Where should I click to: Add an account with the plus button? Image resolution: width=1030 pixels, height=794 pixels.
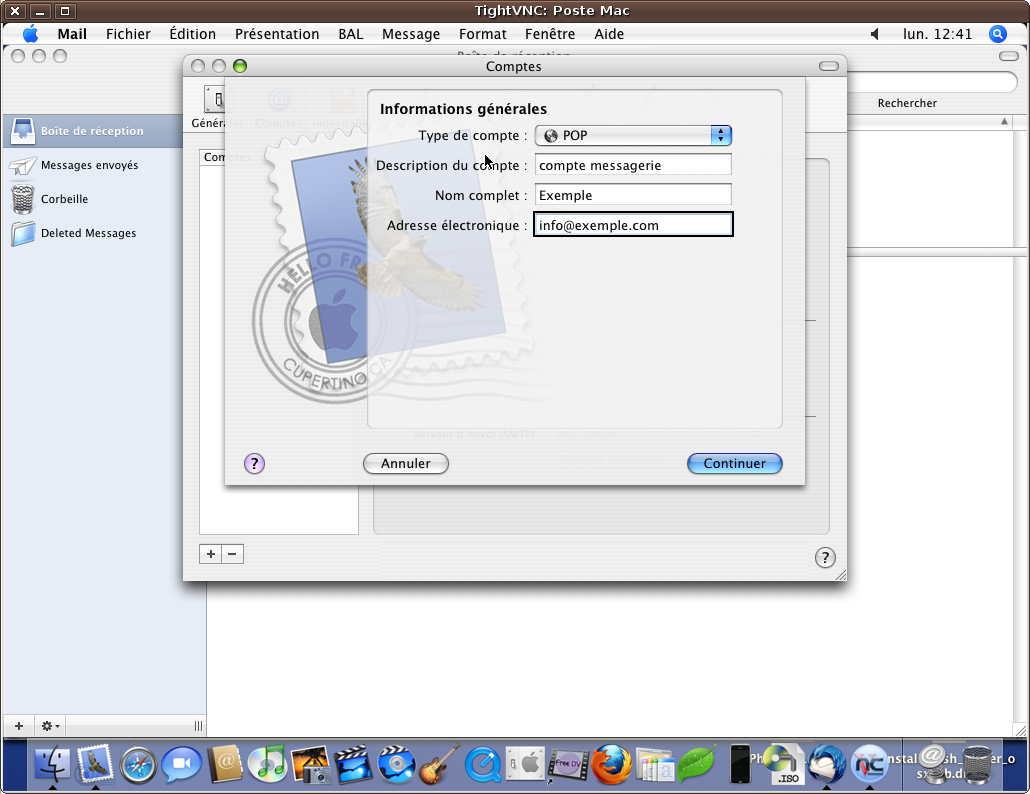[210, 554]
